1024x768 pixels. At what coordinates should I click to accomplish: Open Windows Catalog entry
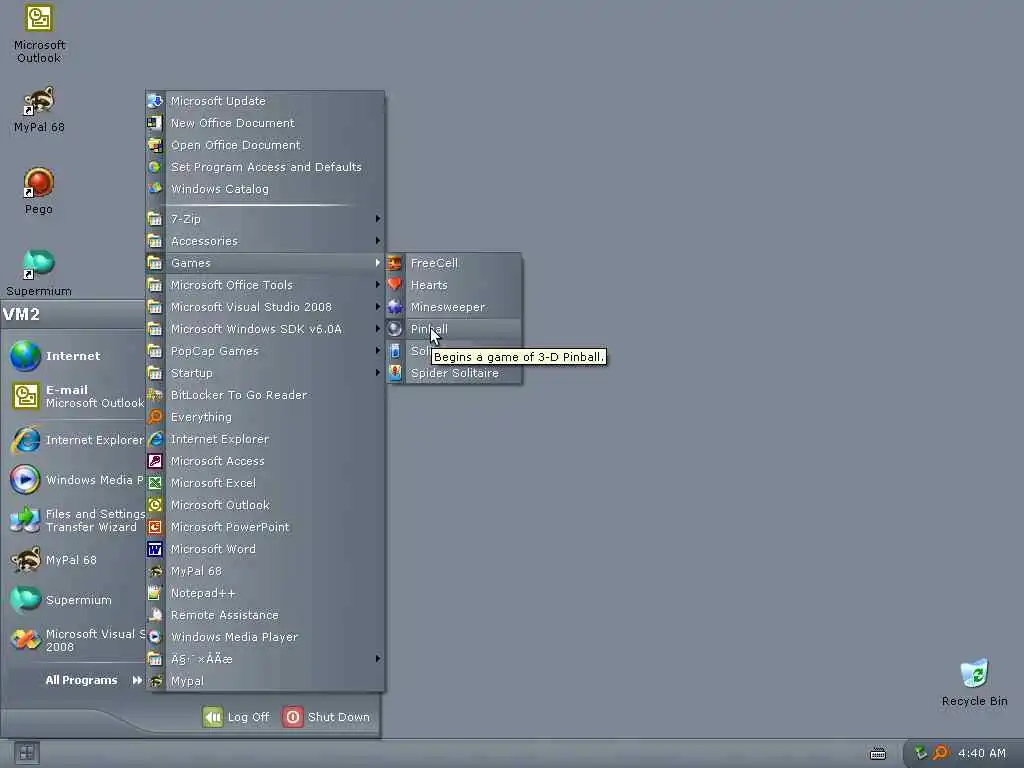point(265,189)
